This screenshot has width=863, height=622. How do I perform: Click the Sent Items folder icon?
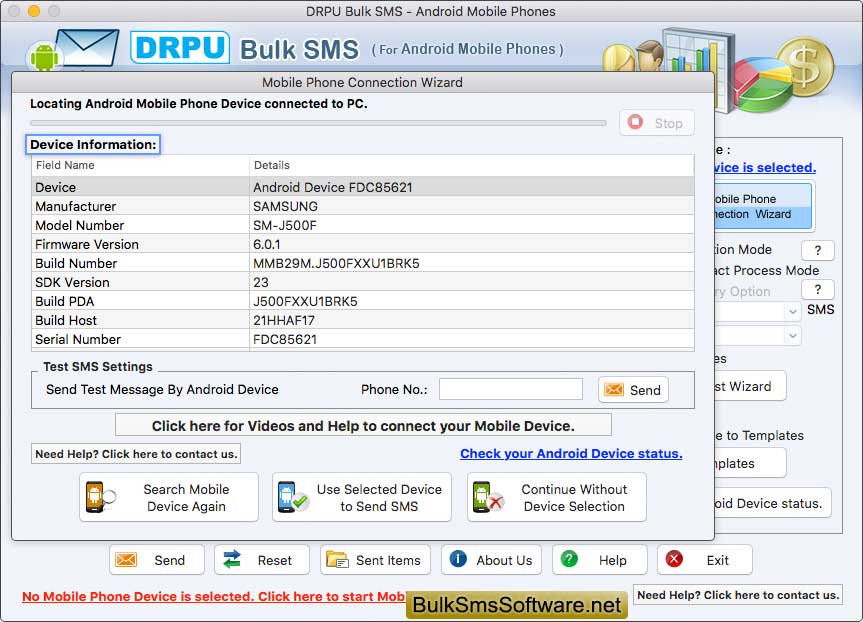tap(337, 559)
